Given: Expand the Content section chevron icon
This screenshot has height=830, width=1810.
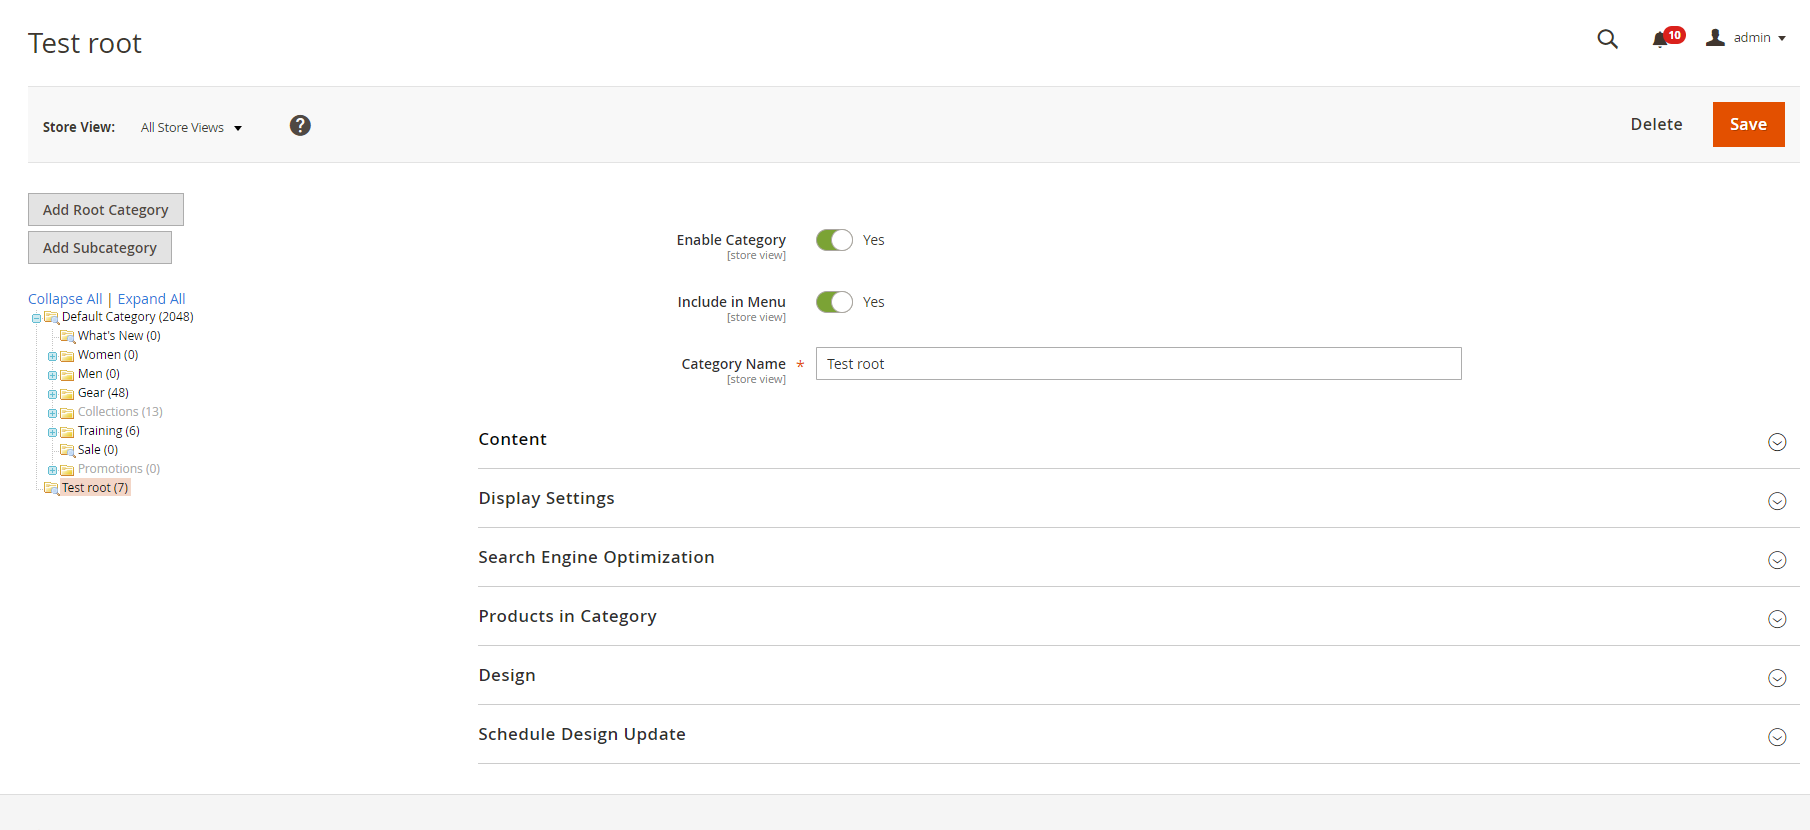Looking at the screenshot, I should click(x=1777, y=442).
